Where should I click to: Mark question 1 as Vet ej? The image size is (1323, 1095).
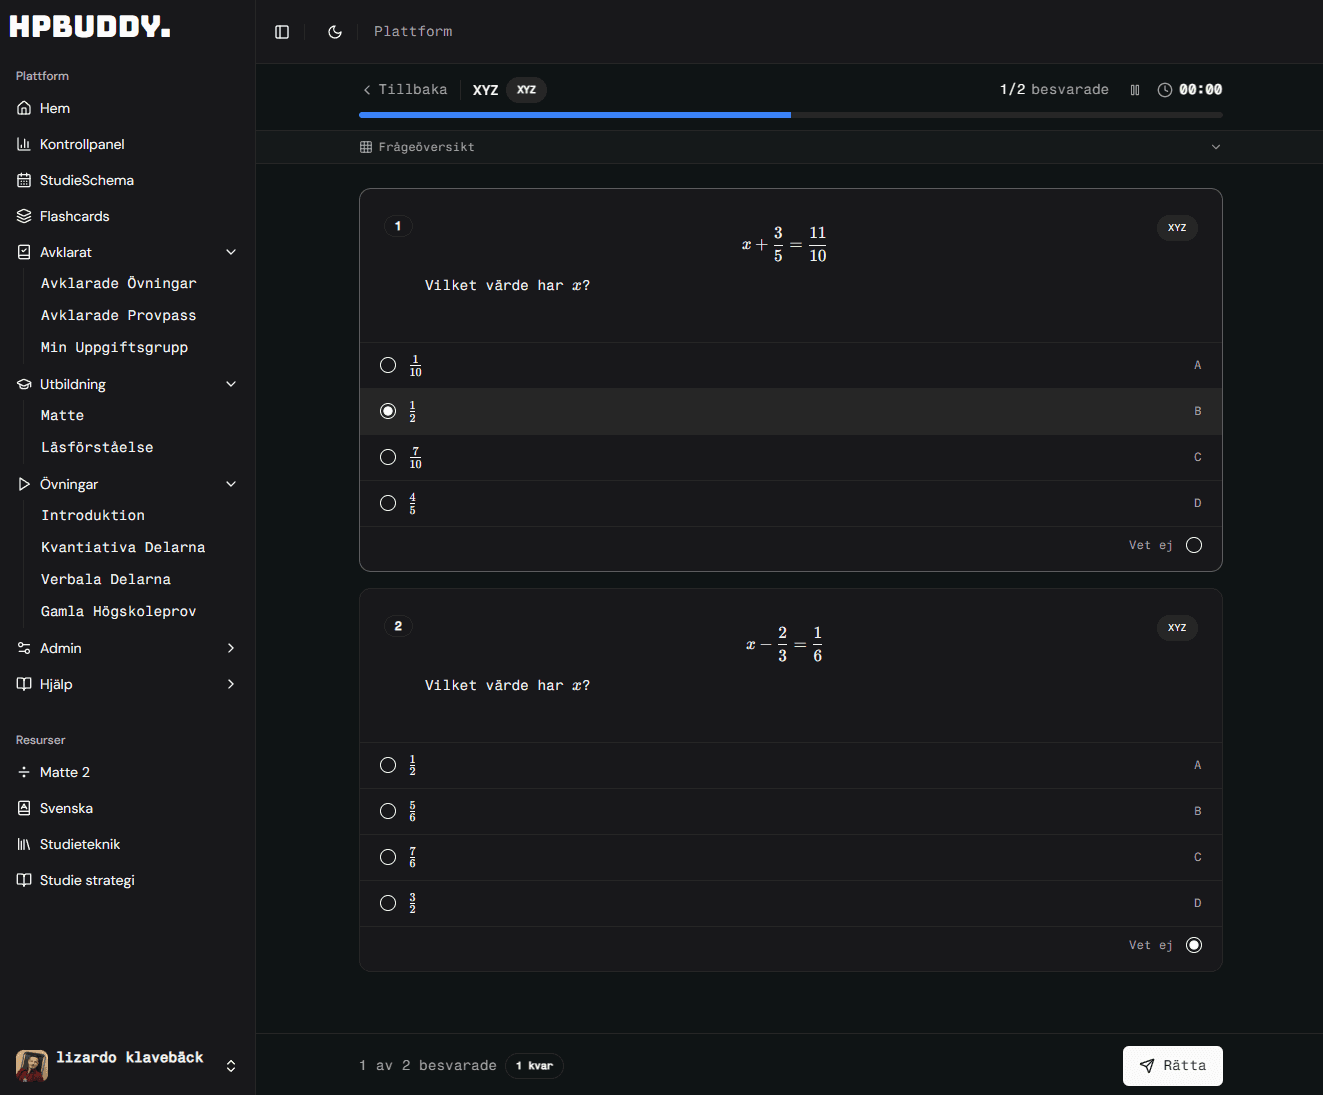pos(1193,545)
